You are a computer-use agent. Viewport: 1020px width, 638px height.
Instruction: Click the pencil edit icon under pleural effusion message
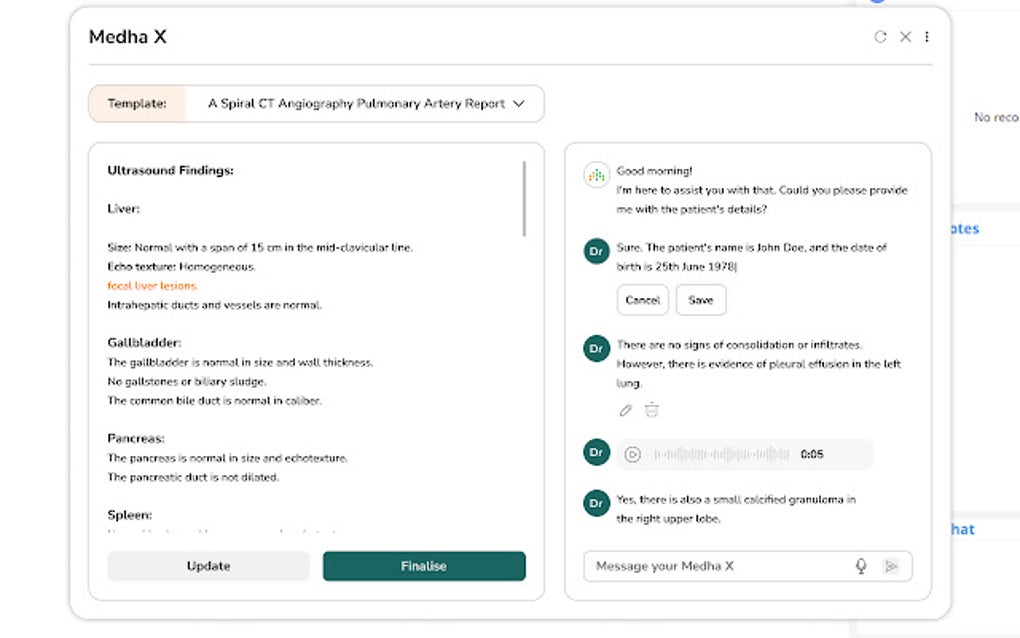(626, 410)
